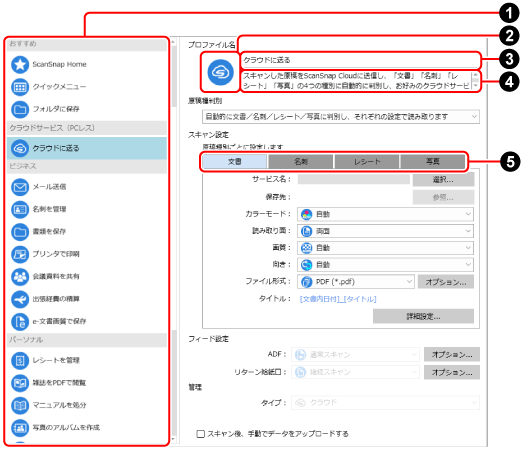This screenshot has height=459, width=527.
Task: Open the 向き dropdown
Action: pyautogui.click(x=385, y=265)
